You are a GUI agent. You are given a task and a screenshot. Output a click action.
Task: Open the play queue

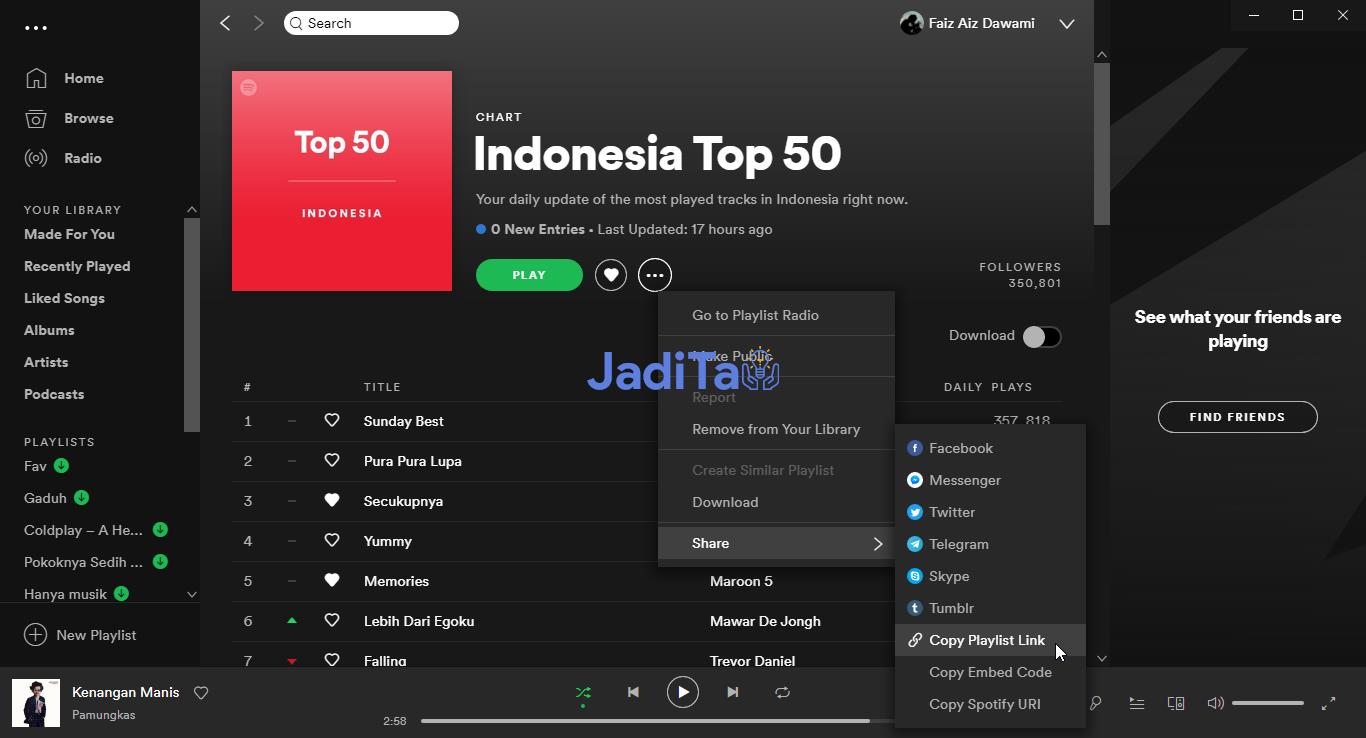pos(1137,703)
